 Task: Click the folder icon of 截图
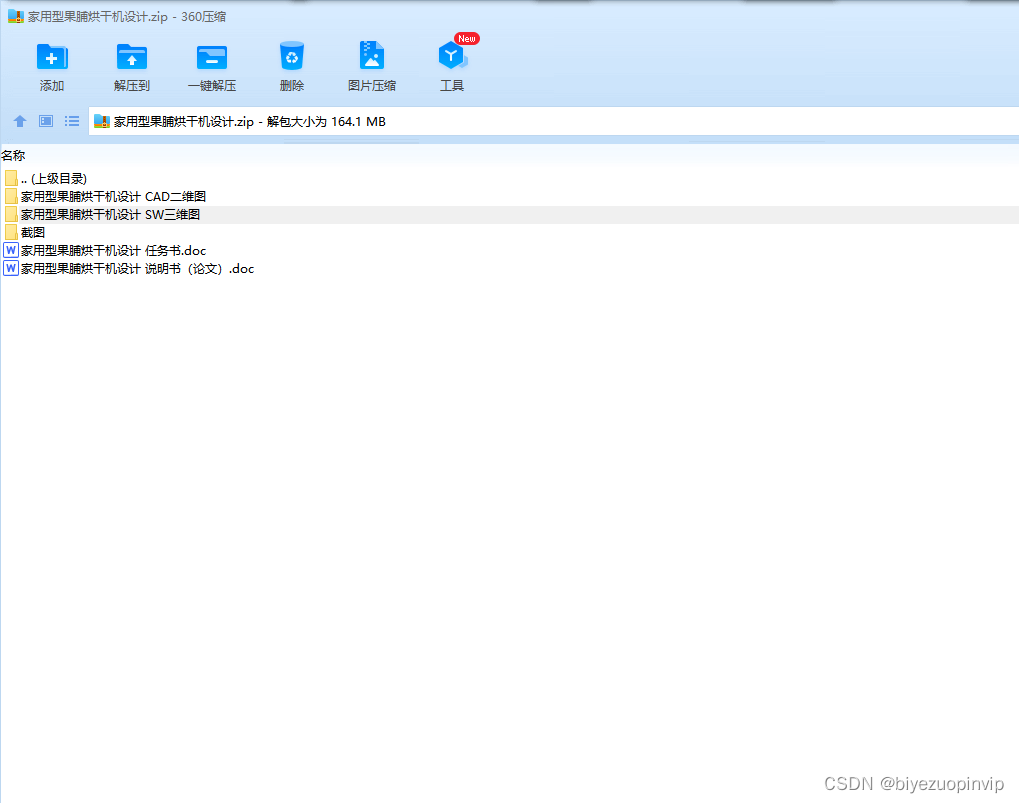pos(11,232)
